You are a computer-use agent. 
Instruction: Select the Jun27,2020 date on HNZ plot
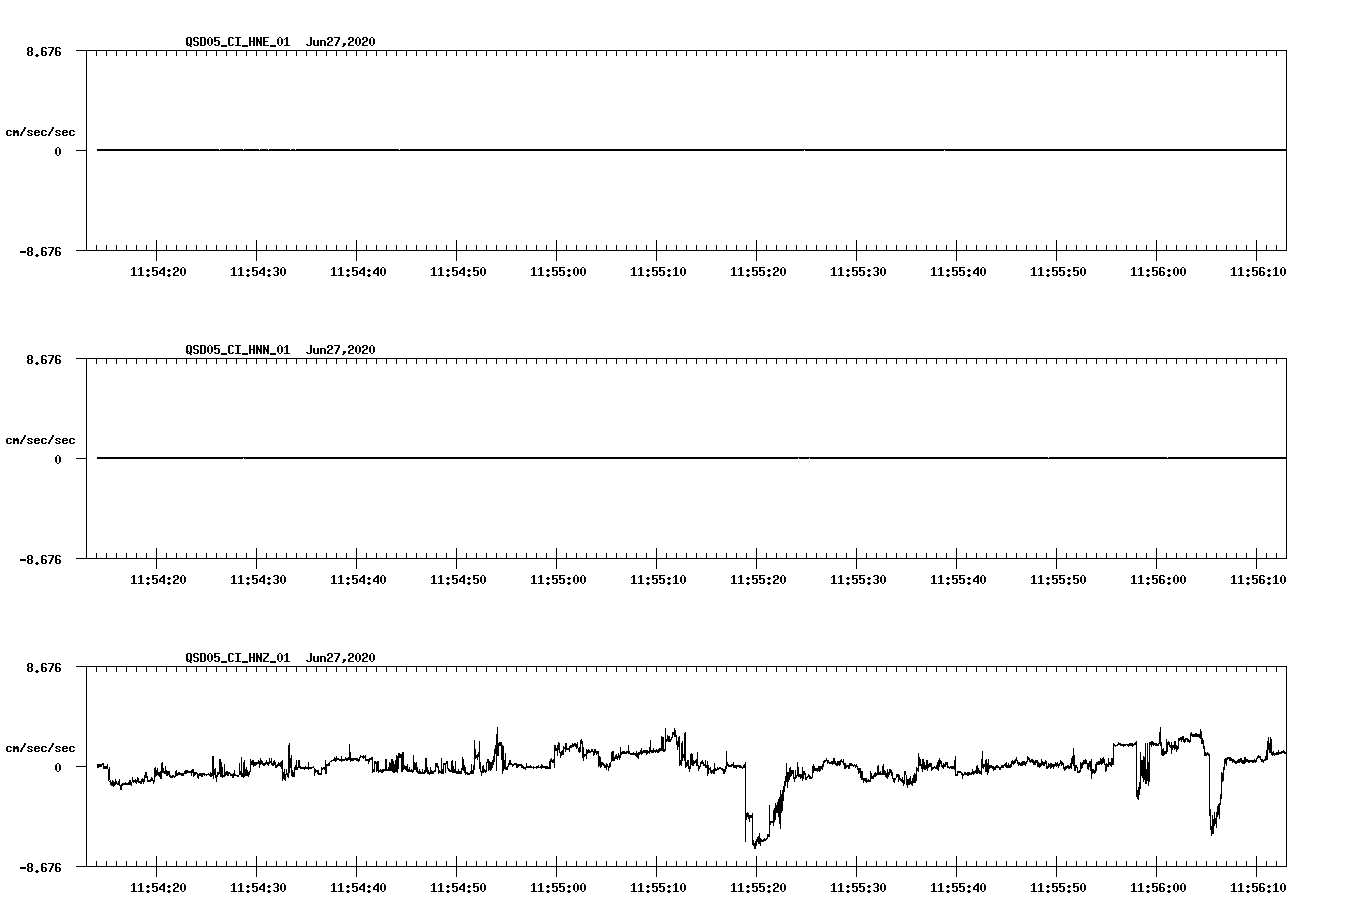click(x=341, y=658)
